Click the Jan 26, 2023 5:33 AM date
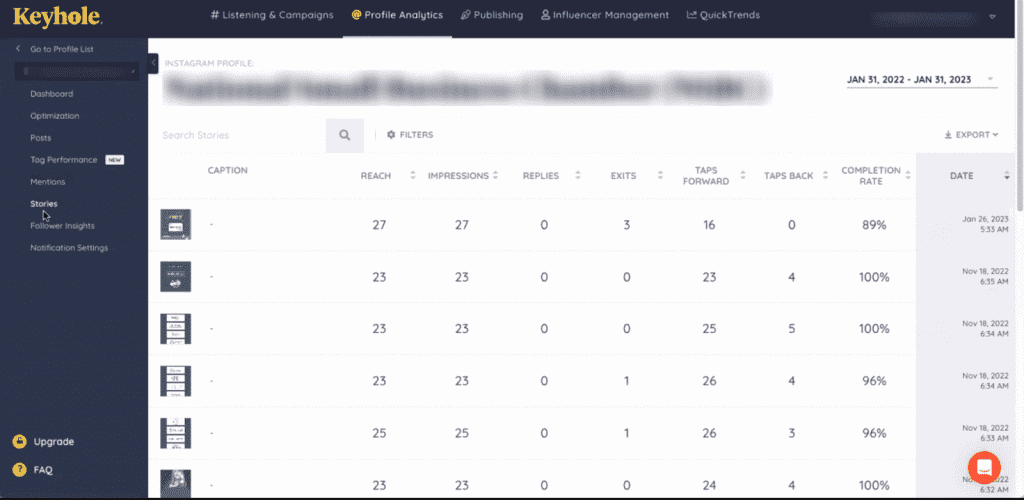This screenshot has height=500, width=1024. 985,225
